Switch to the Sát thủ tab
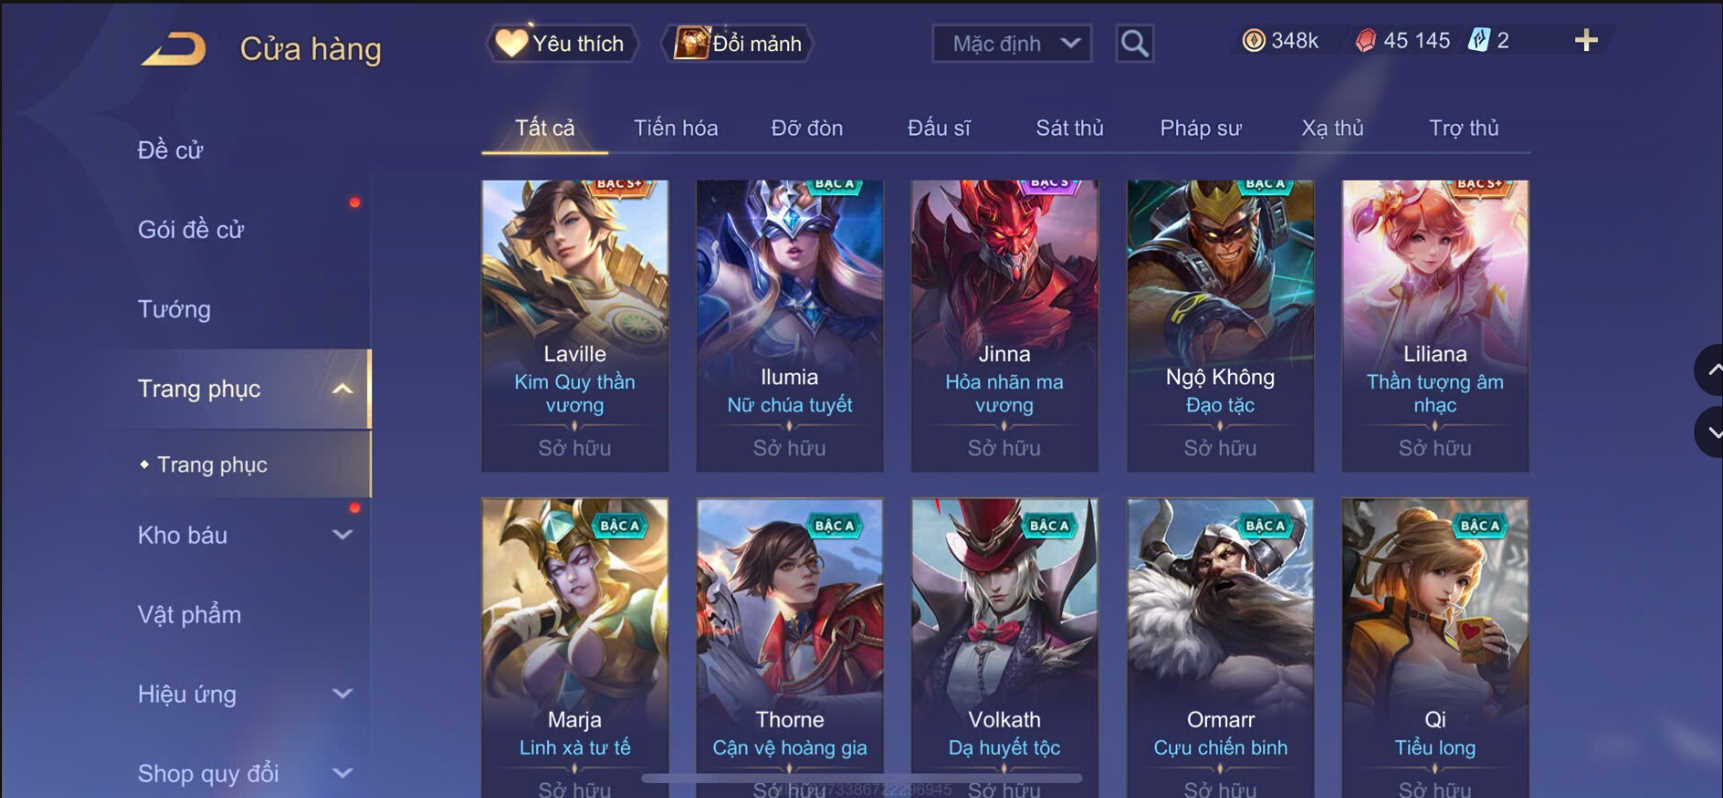Screen dimensions: 1723x798 point(1069,128)
